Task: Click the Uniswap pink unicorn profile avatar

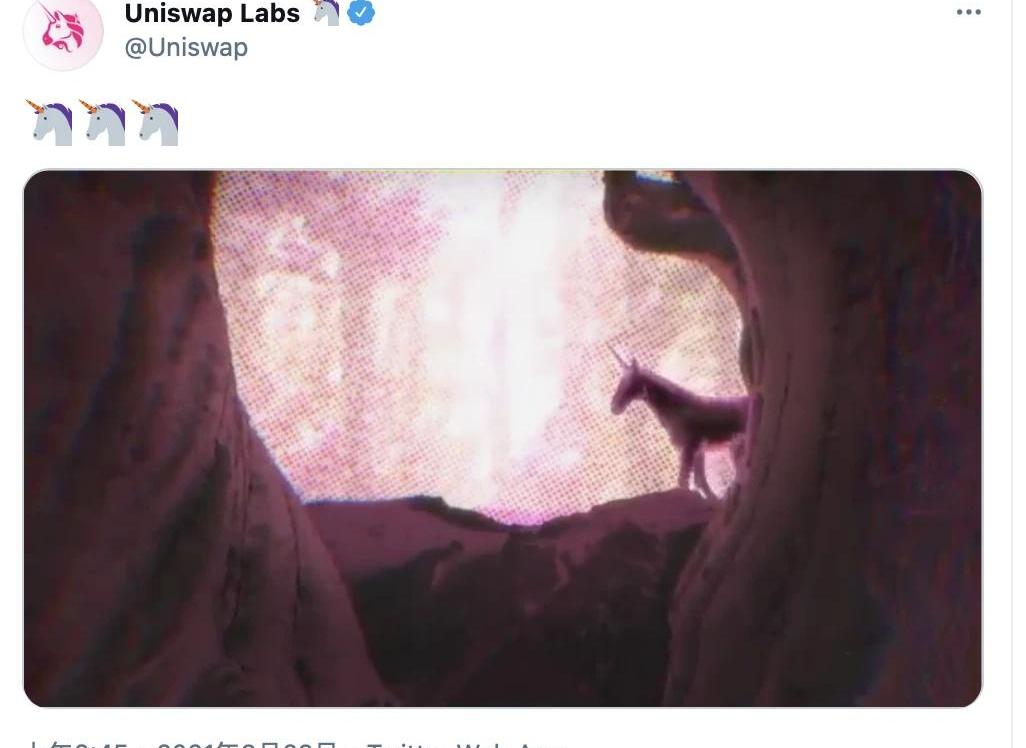Action: pyautogui.click(x=63, y=31)
